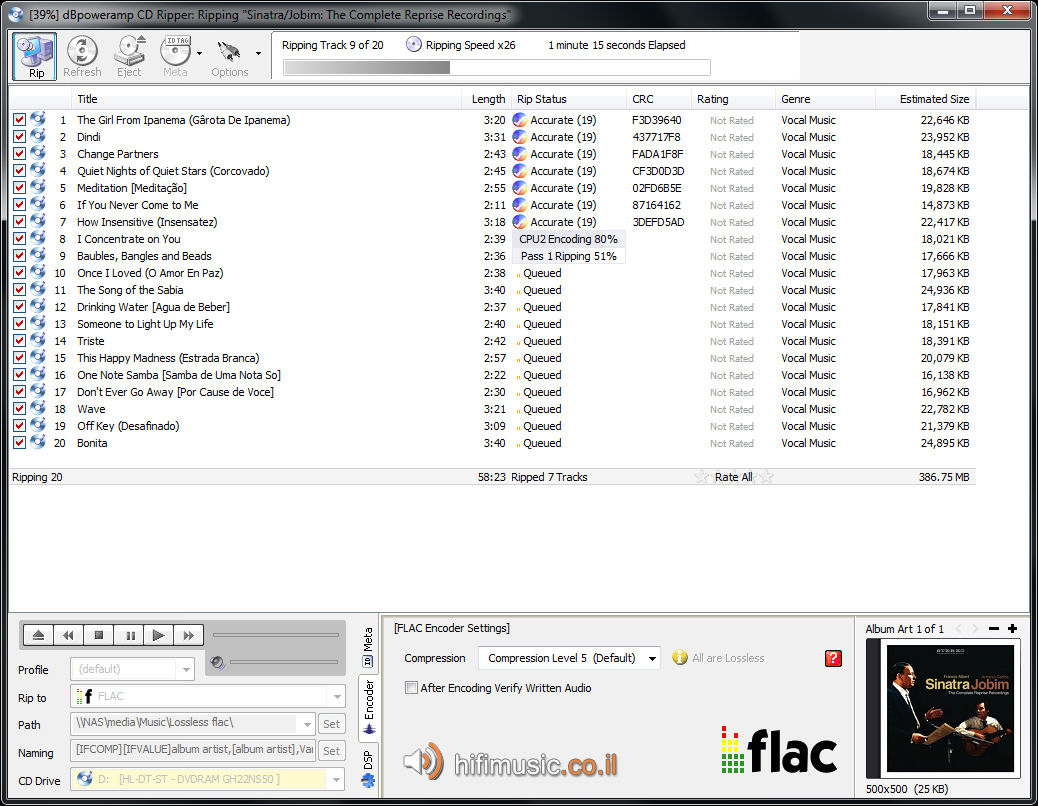Uncheck the Change Partners track checkbox
The height and width of the screenshot is (806, 1038).
pos(19,154)
